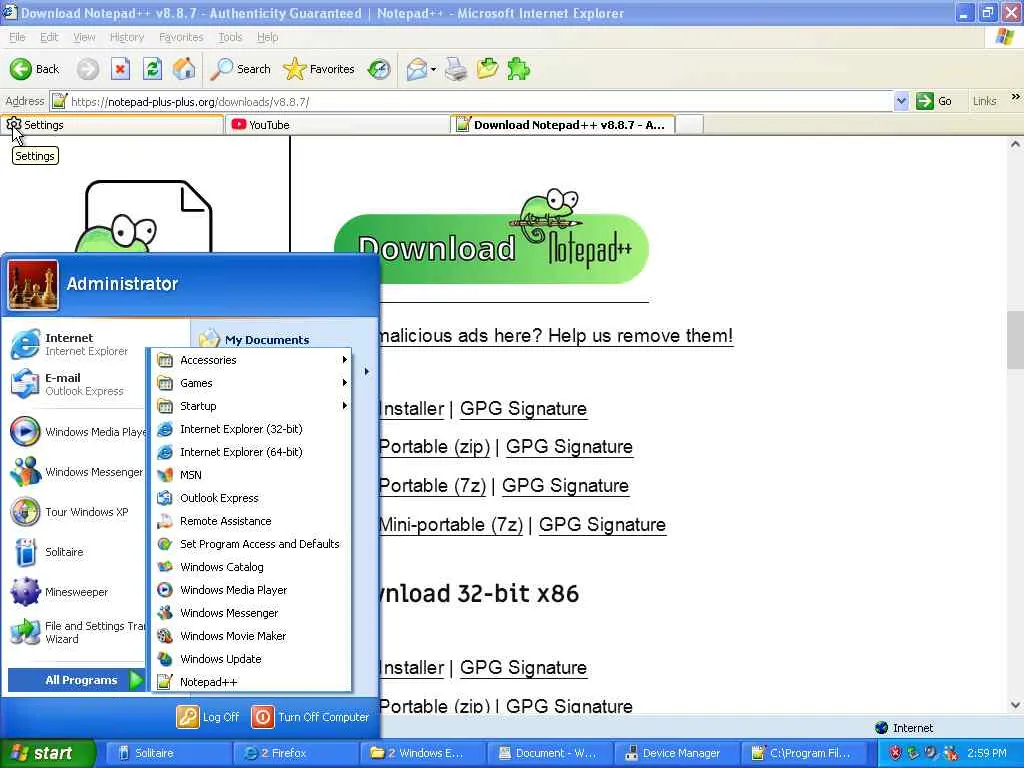Click the Portable (zip) download link
The height and width of the screenshot is (768, 1024).
(x=434, y=447)
